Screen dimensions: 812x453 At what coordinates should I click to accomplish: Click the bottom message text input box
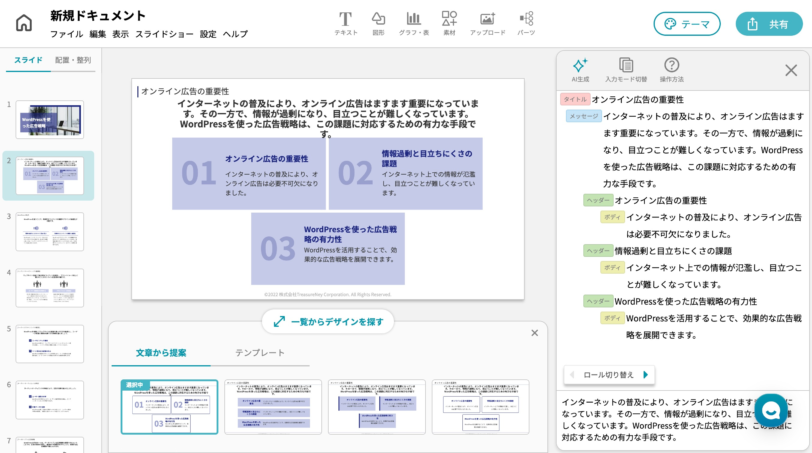683,420
